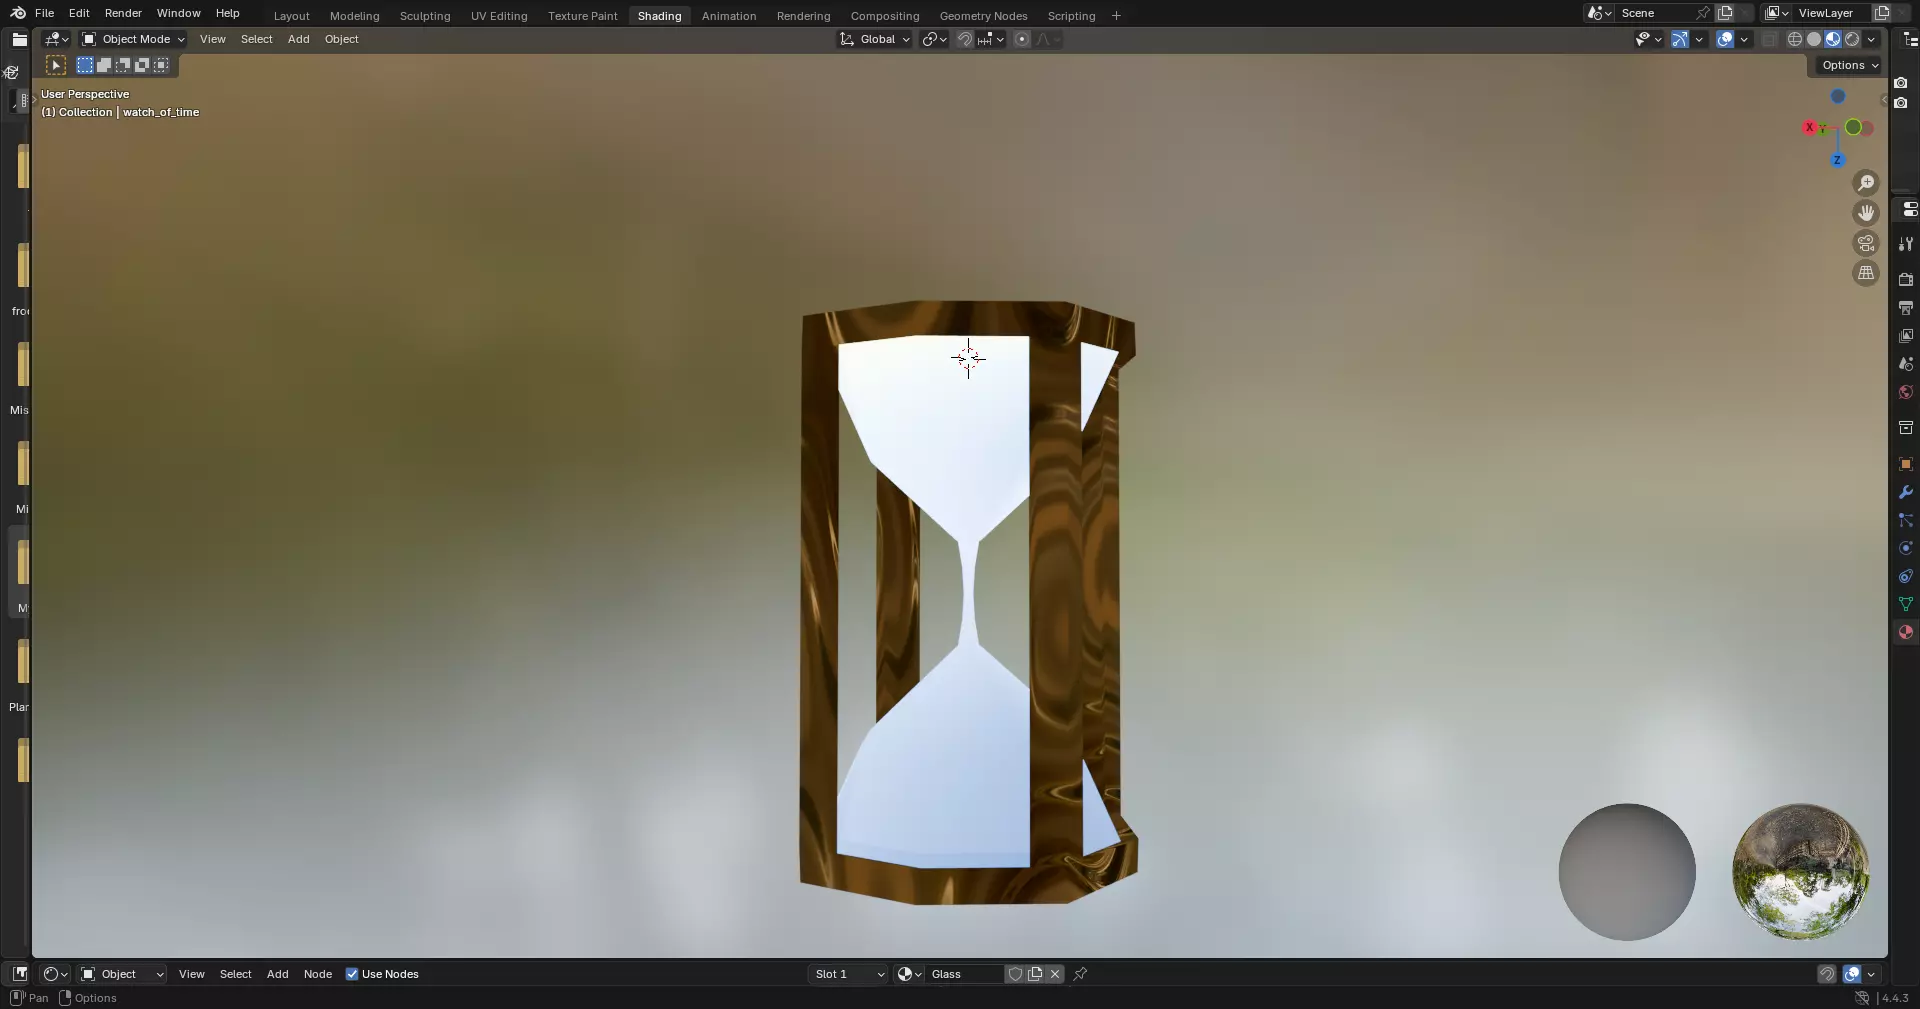Click the pan hand icon in the viewport
The image size is (1920, 1009).
(1866, 213)
